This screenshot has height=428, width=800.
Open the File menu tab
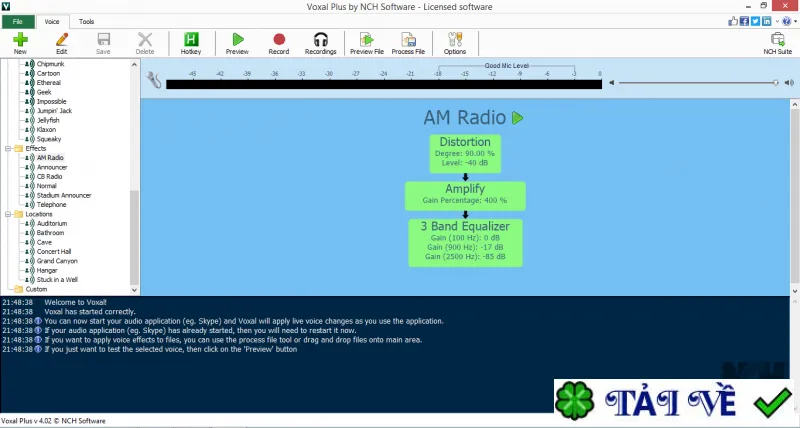coord(18,21)
